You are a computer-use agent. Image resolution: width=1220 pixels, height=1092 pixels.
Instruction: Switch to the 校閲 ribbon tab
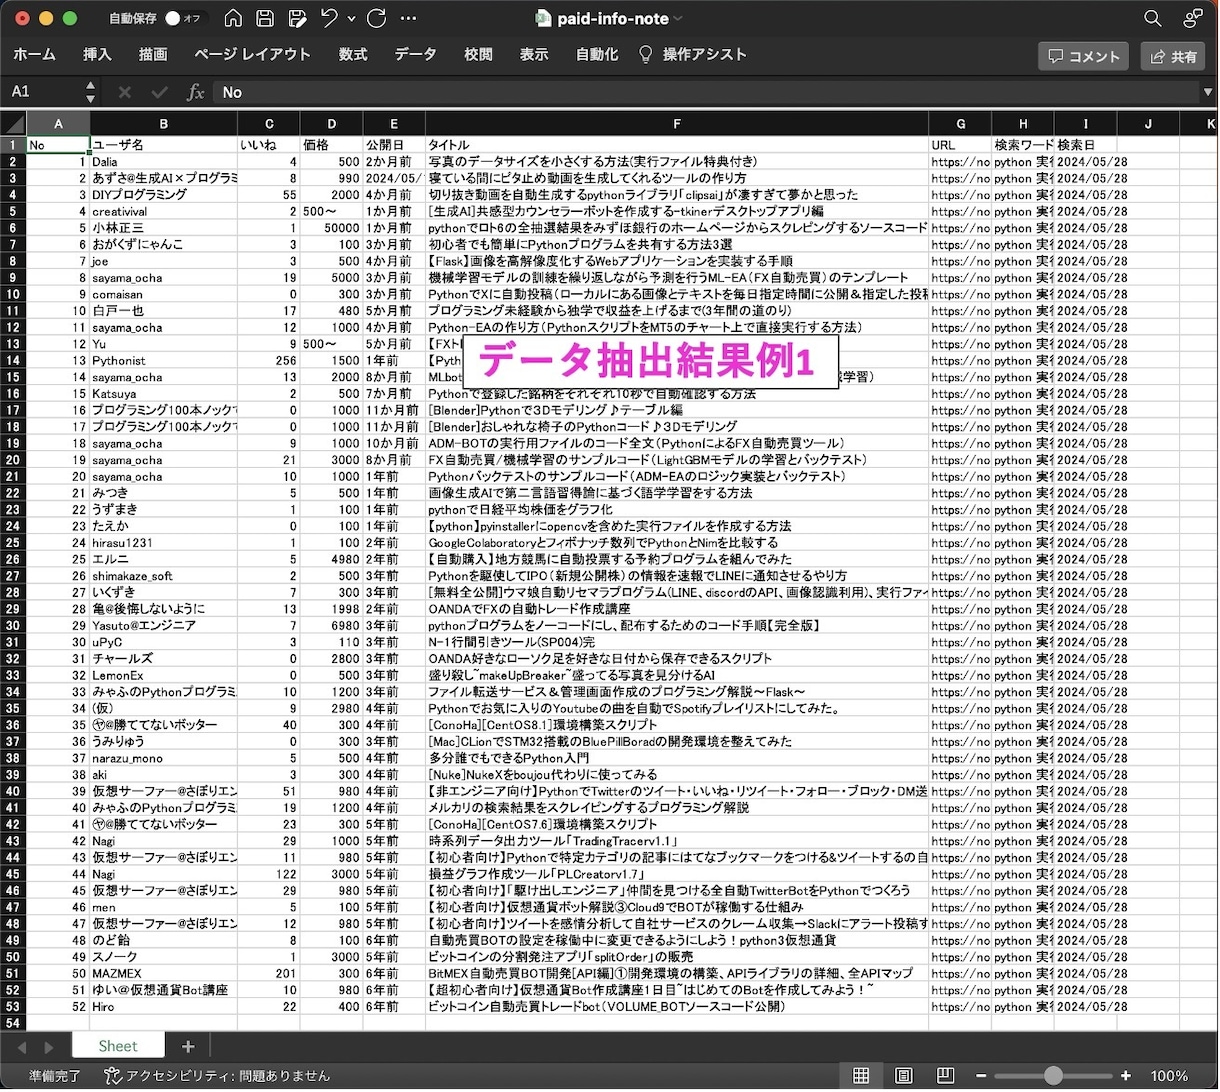pos(478,54)
